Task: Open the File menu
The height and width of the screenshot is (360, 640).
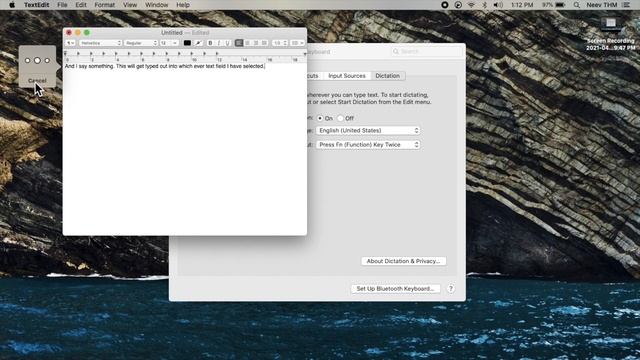Action: (62, 5)
